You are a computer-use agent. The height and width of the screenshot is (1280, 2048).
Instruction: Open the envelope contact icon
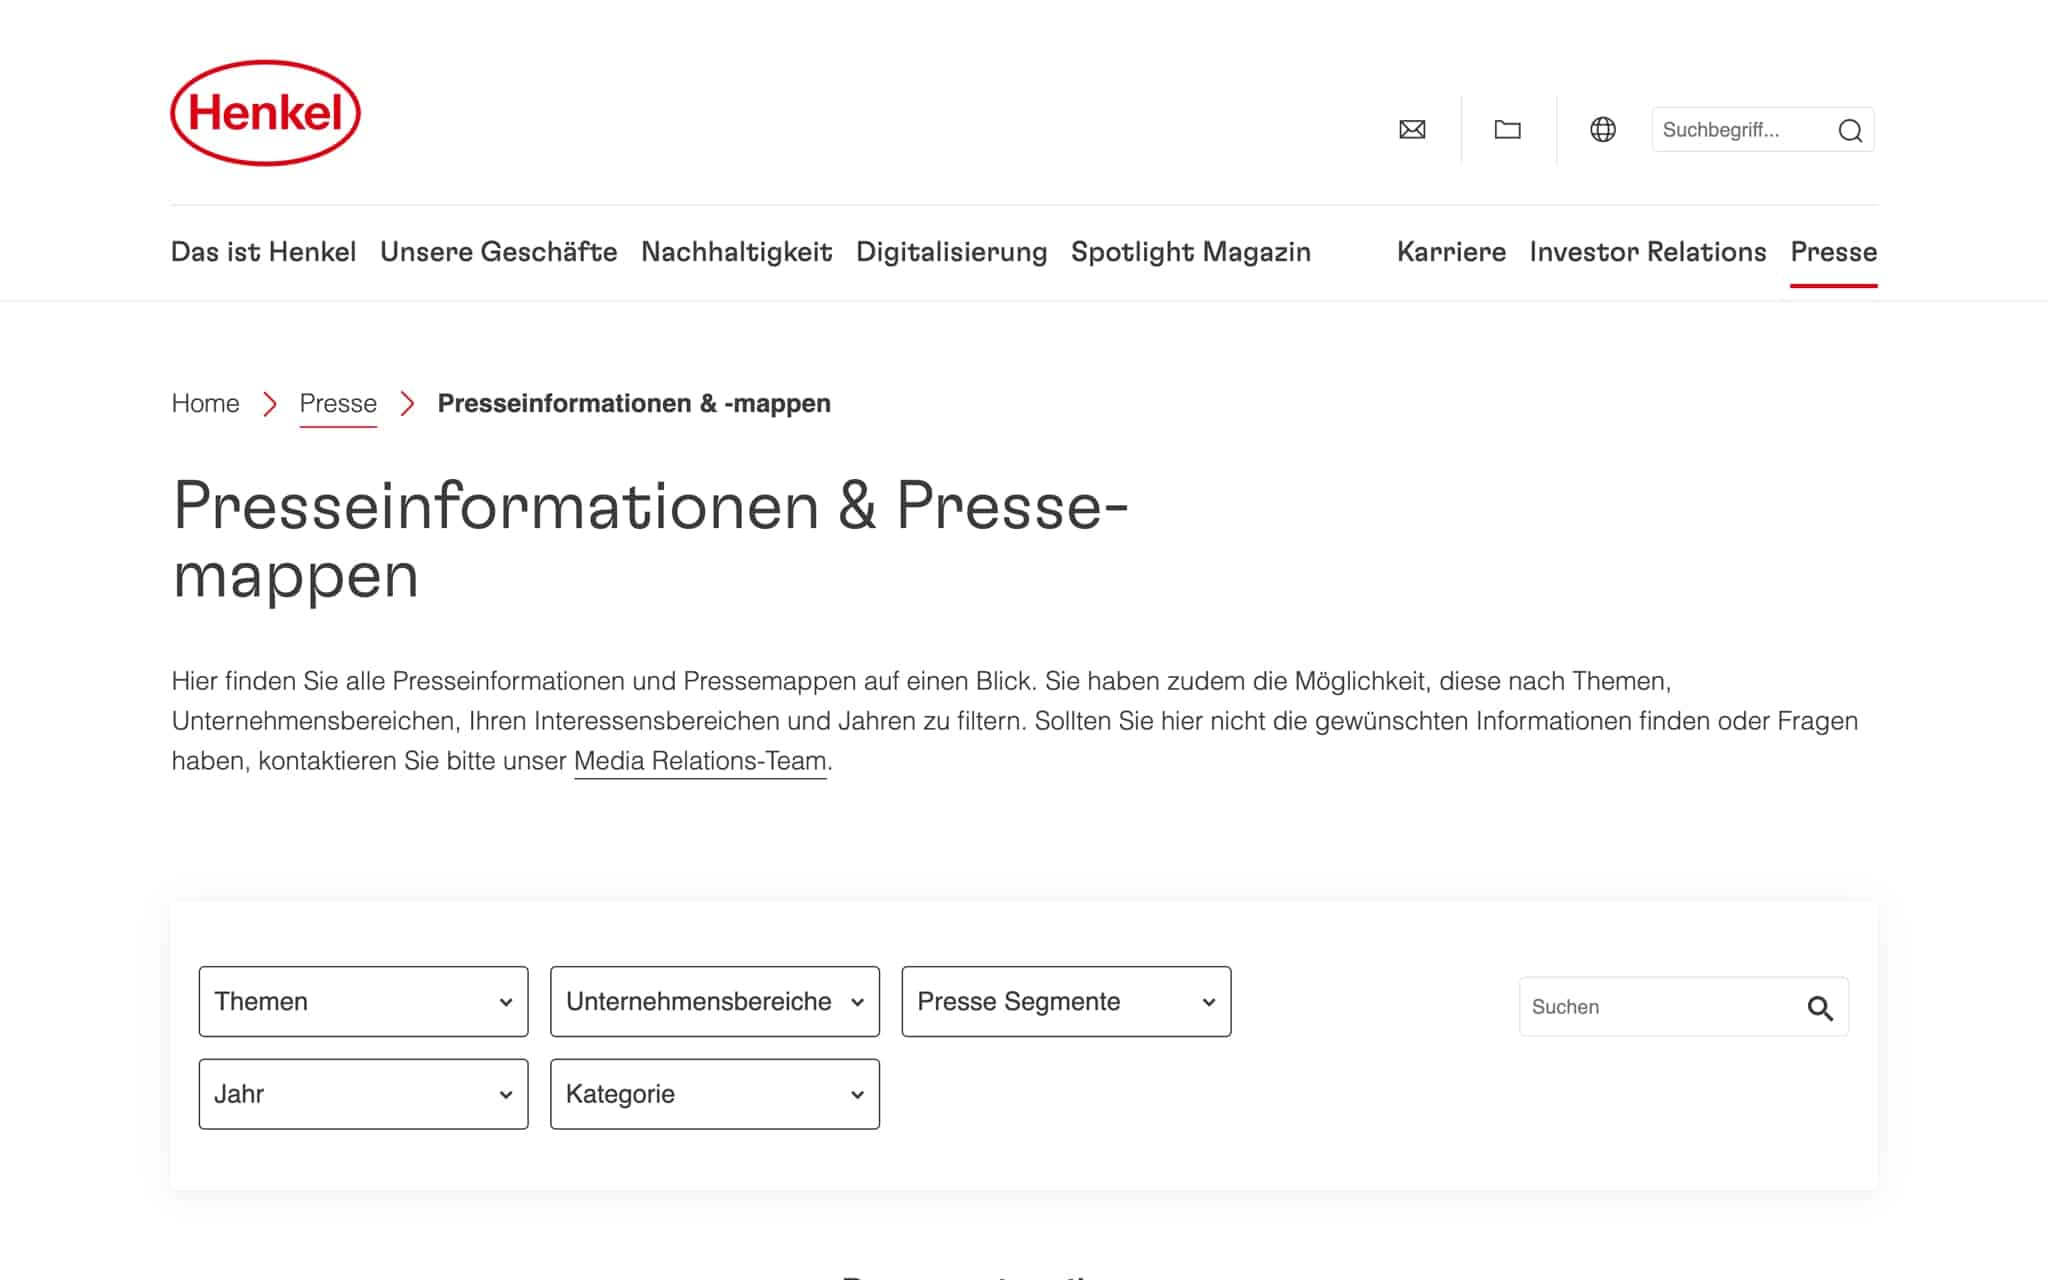(x=1412, y=129)
